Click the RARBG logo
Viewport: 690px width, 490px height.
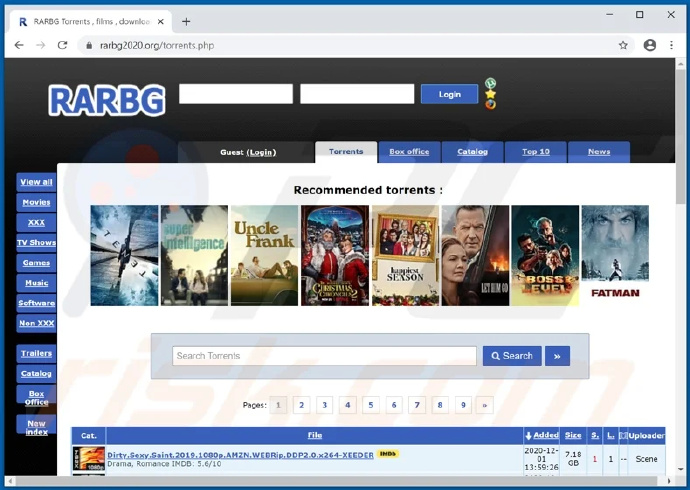[105, 98]
